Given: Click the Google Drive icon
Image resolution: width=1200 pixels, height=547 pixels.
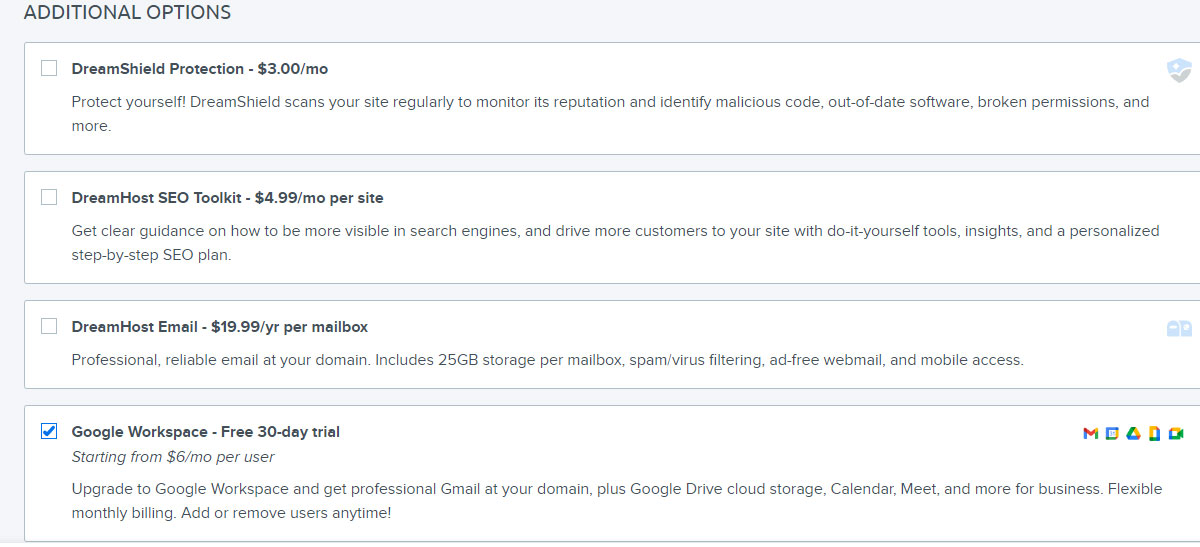Looking at the screenshot, I should [x=1133, y=433].
